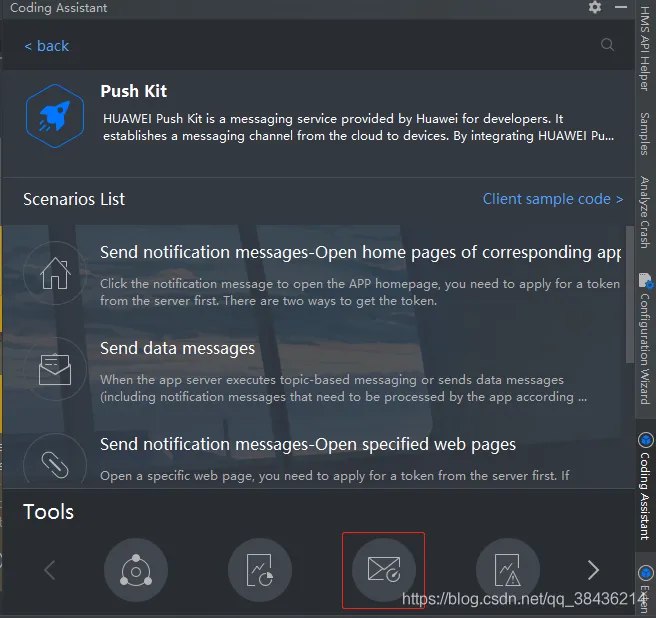This screenshot has height=618, width=656.
Task: Open 'Send notification messages-Open home pages' scenario
Action: tap(360, 253)
